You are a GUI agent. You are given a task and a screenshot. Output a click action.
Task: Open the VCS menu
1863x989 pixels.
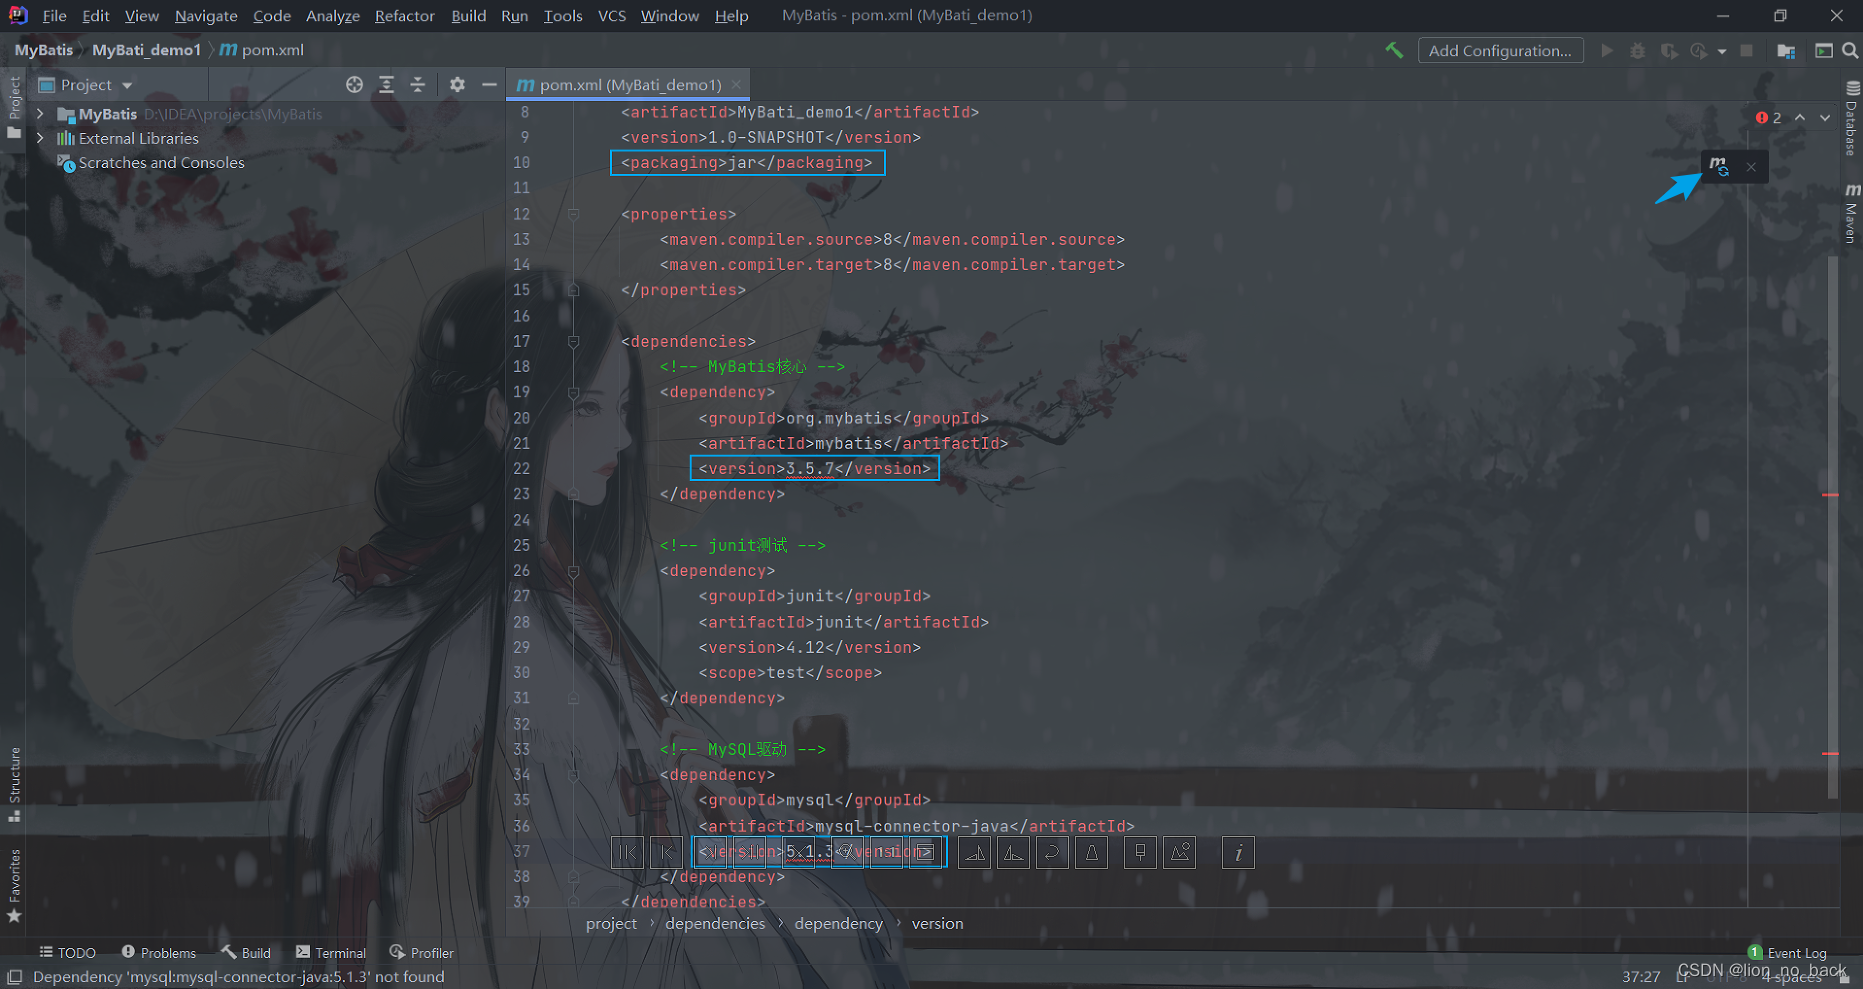(612, 16)
